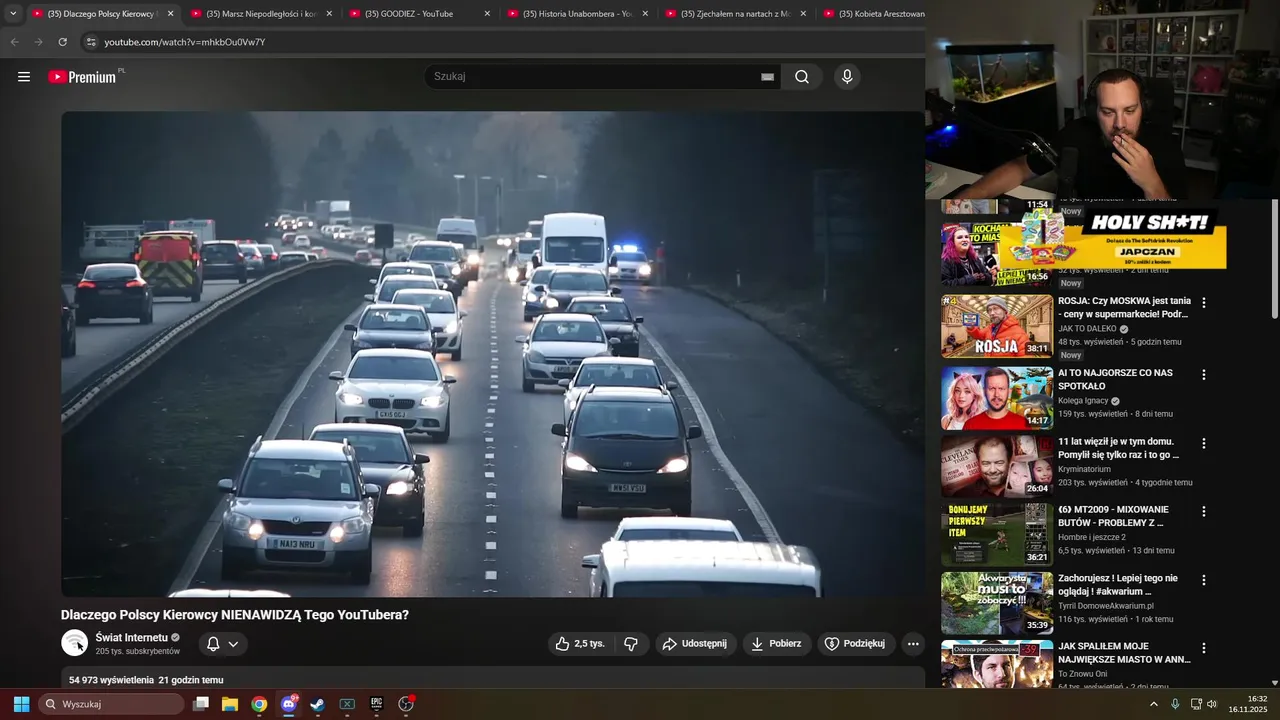Click the taskbar Wyszukaj search box
The image size is (1280, 720).
point(112,704)
